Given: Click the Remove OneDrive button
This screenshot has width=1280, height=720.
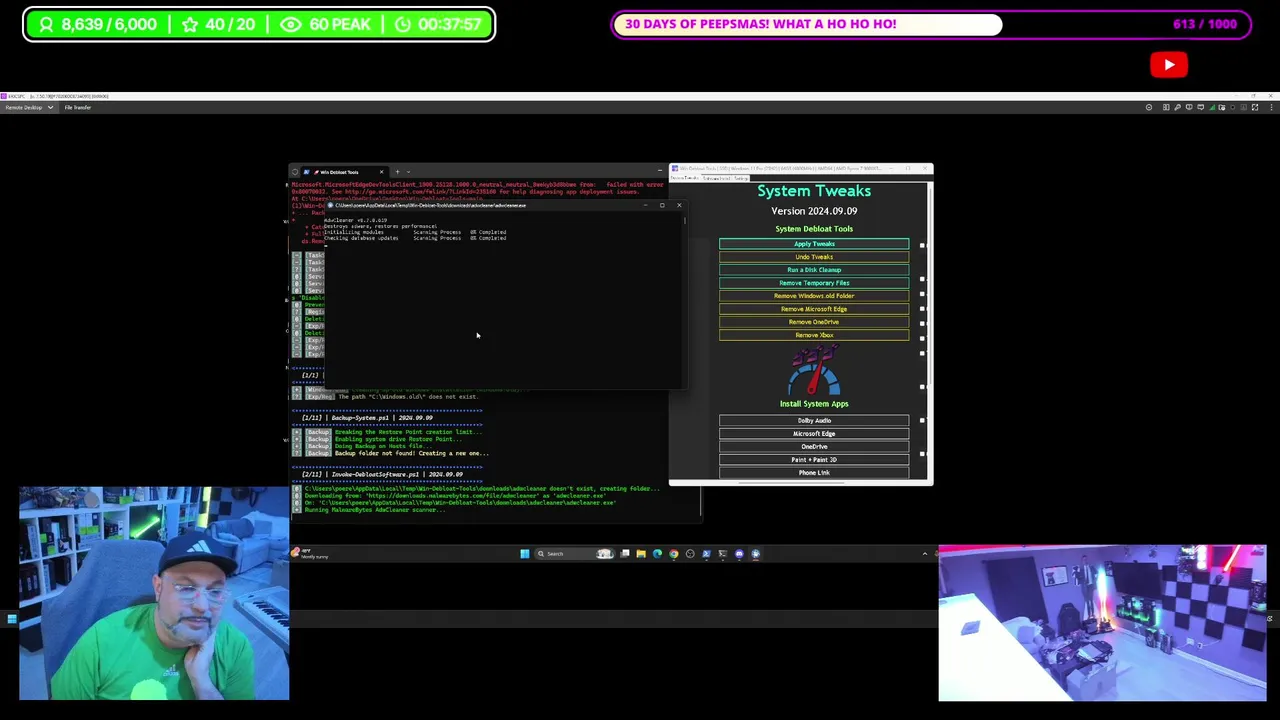Looking at the screenshot, I should pyautogui.click(x=814, y=322).
